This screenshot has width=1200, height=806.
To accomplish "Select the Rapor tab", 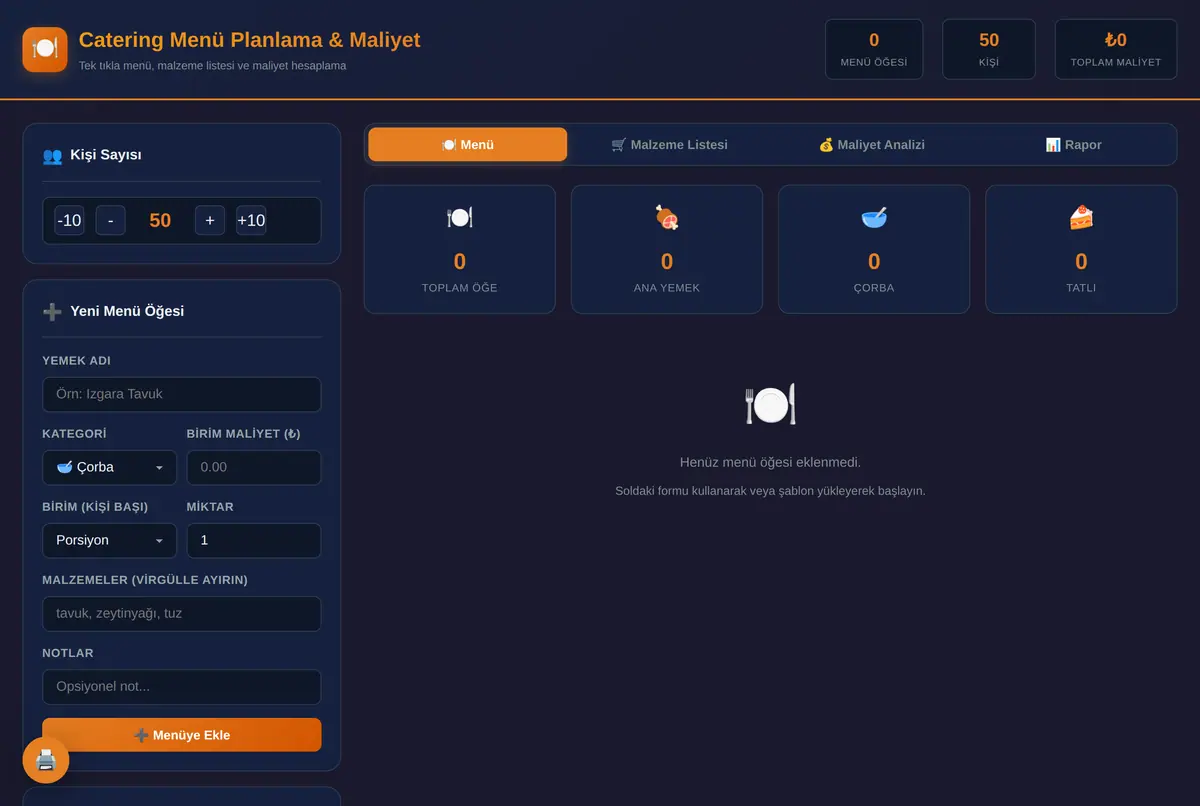I will click(x=1074, y=144).
